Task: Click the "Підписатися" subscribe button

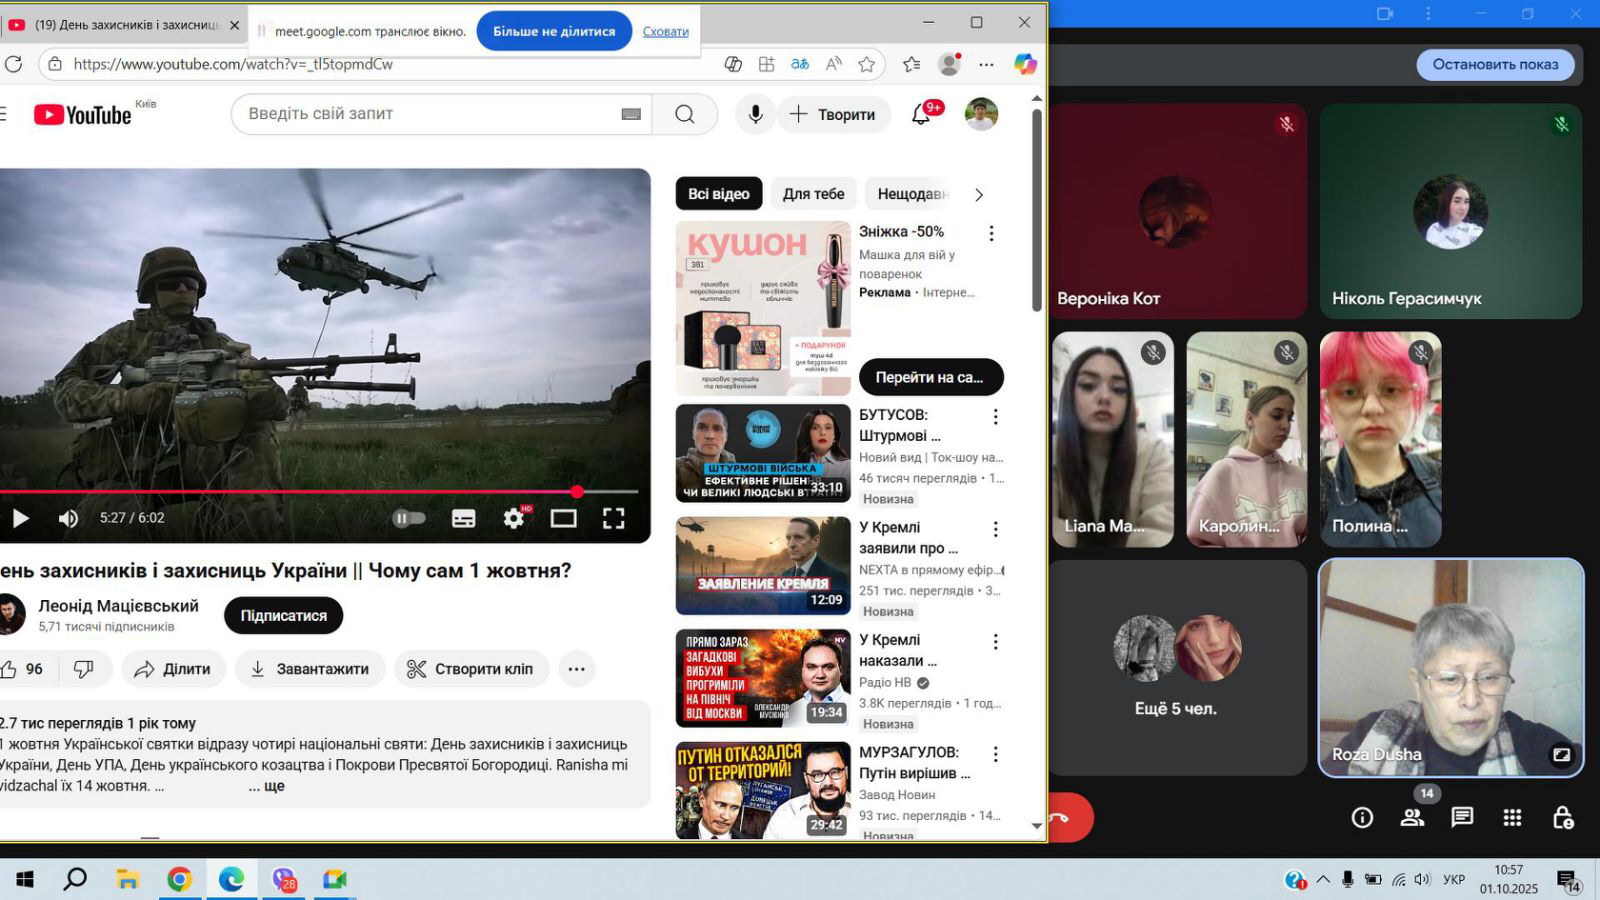Action: pyautogui.click(x=283, y=616)
